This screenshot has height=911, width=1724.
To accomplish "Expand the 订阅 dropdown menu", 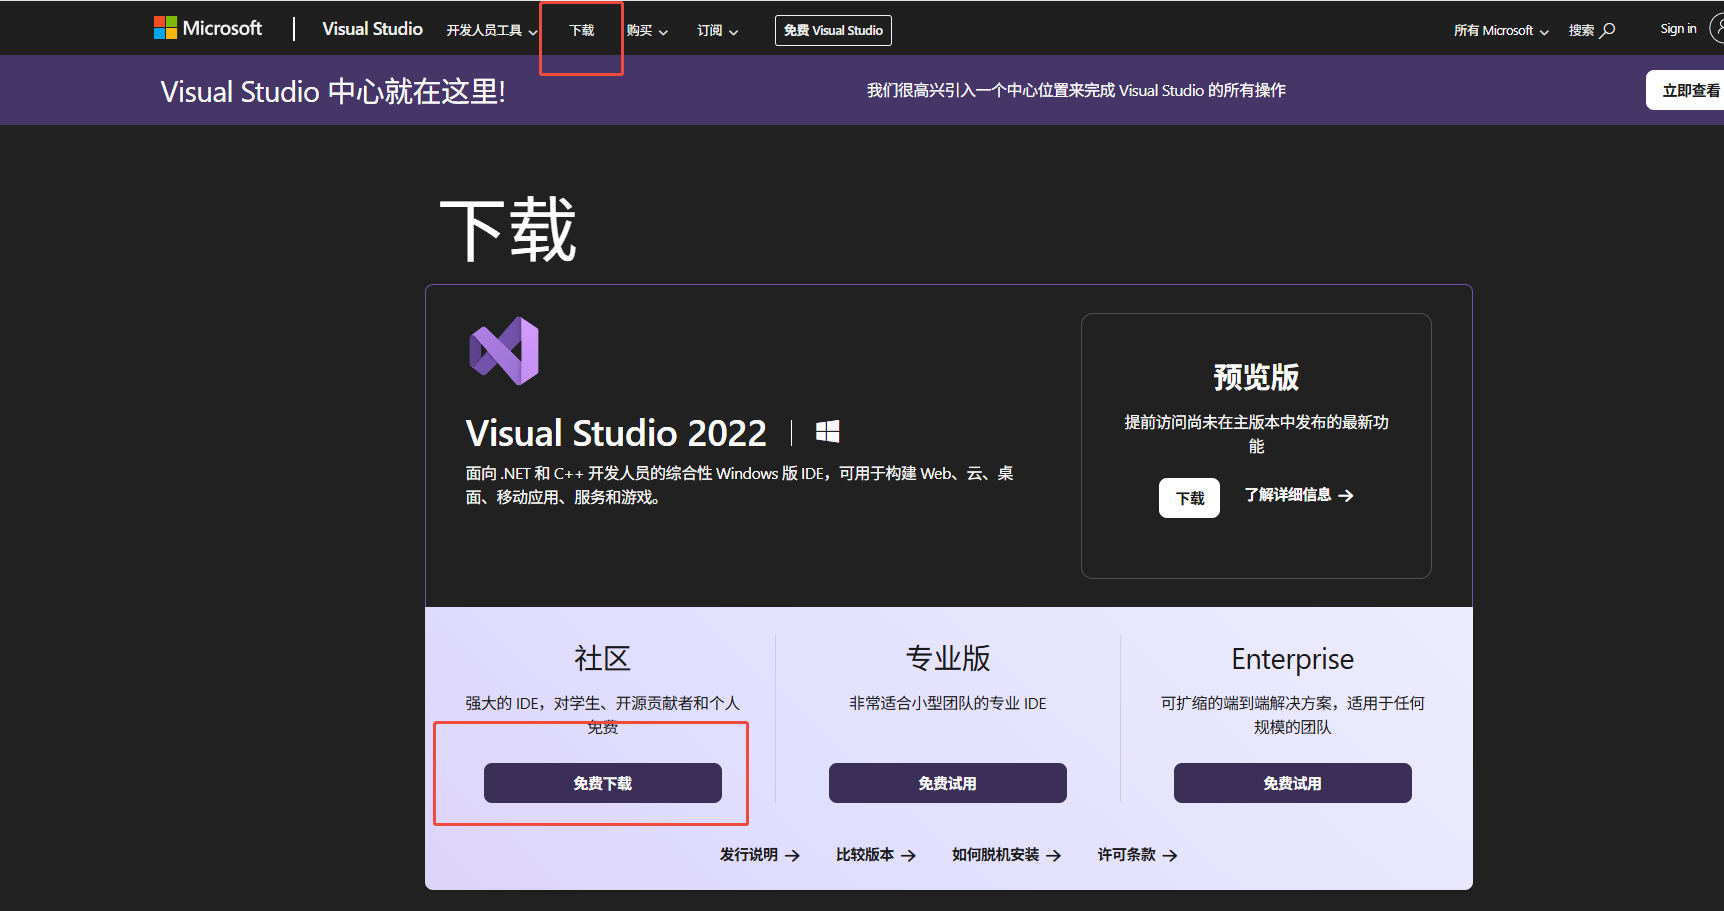I will coord(718,31).
